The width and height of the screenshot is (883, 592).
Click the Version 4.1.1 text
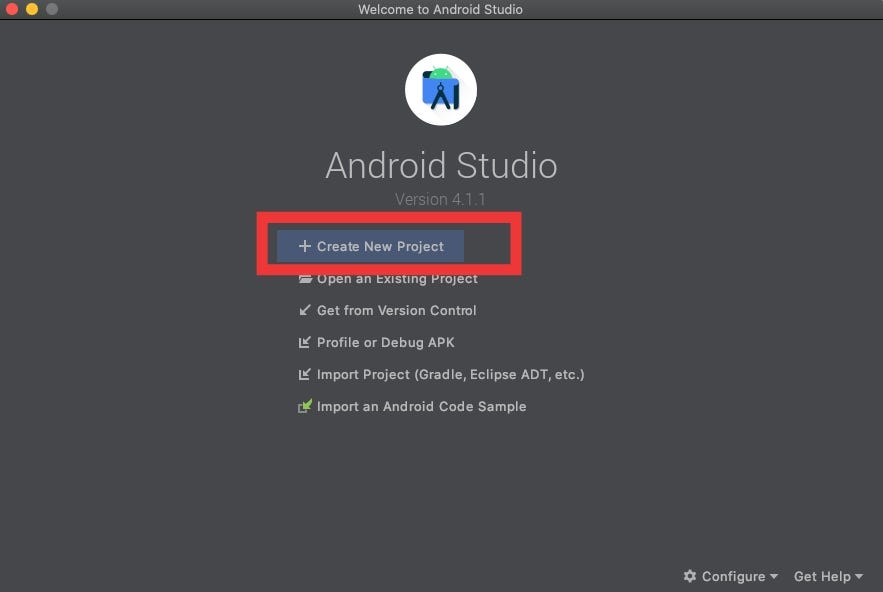(441, 199)
